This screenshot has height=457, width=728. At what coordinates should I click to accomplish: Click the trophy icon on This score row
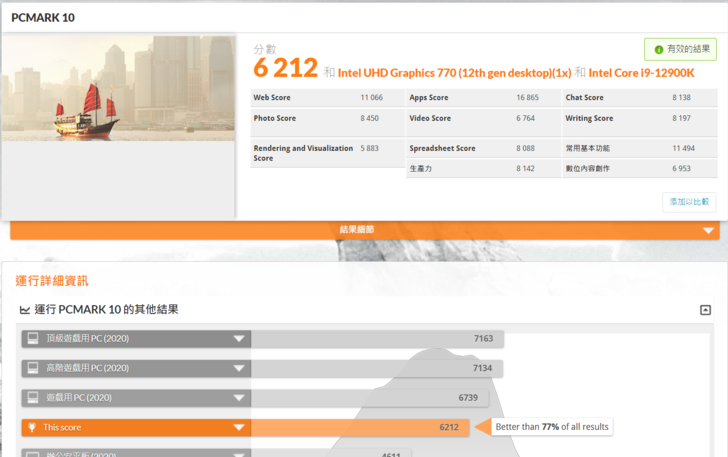pos(32,427)
